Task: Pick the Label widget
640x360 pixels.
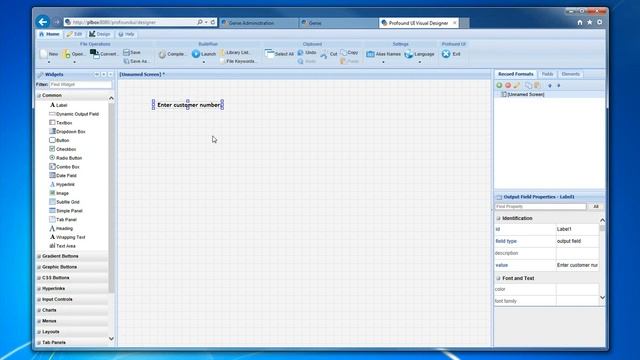Action: 58,105
